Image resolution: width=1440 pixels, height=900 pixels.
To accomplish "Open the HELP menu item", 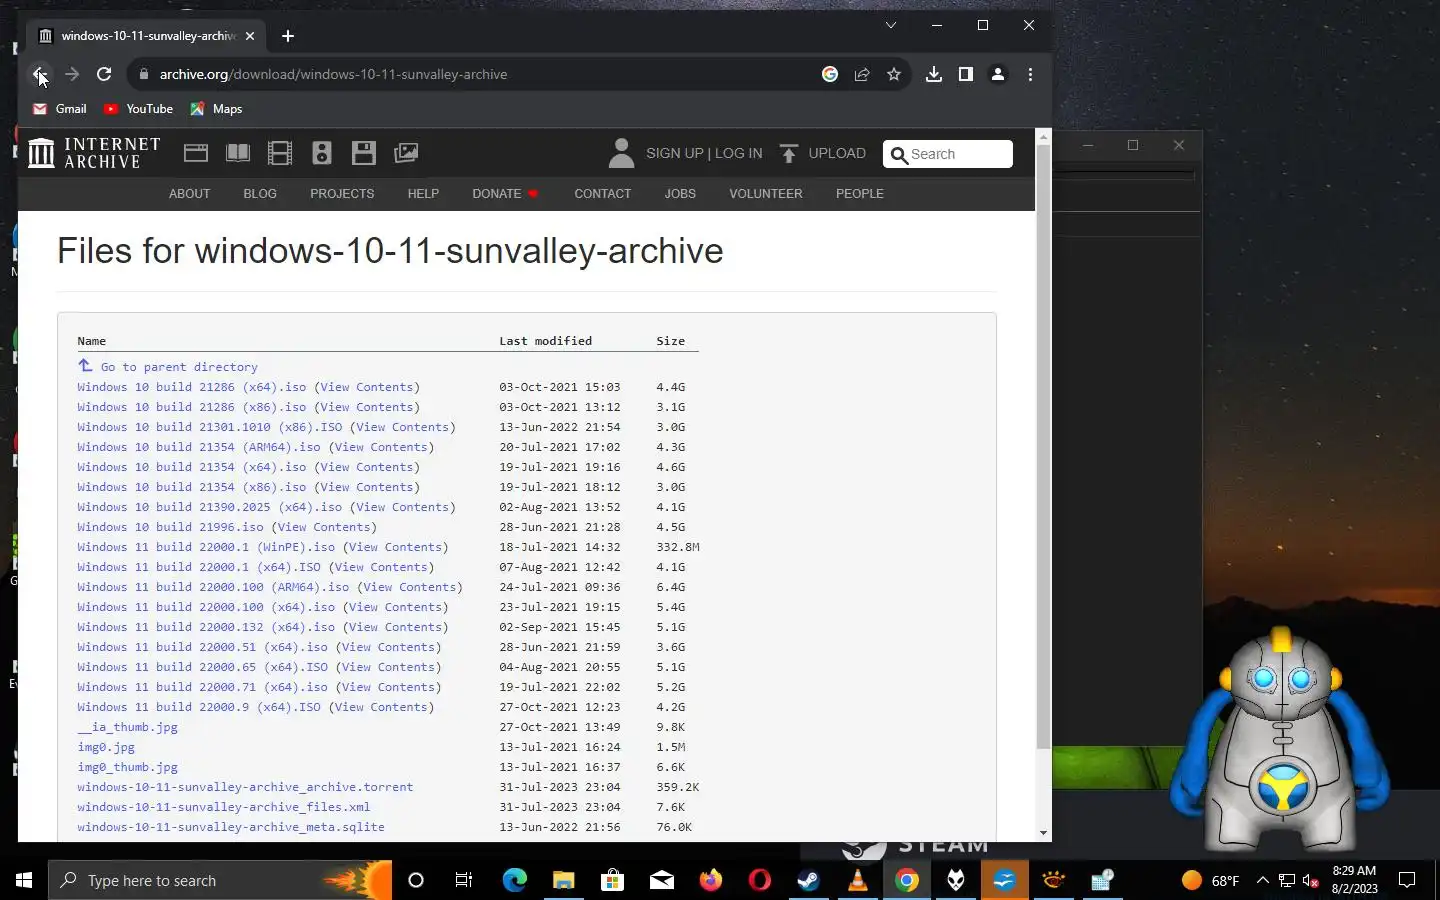I will coord(423,194).
